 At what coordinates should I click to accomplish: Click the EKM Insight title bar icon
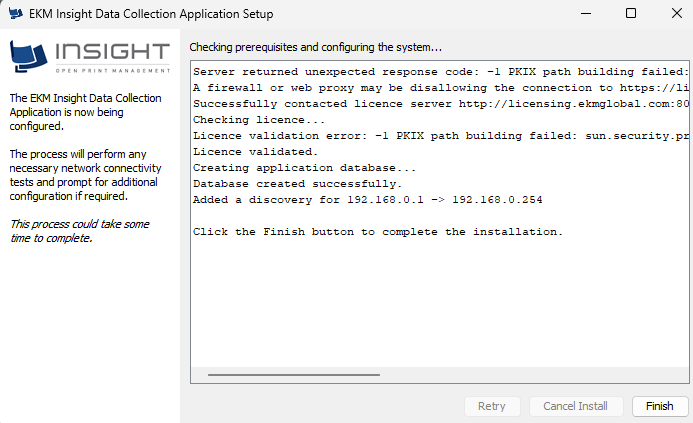[x=15, y=14]
